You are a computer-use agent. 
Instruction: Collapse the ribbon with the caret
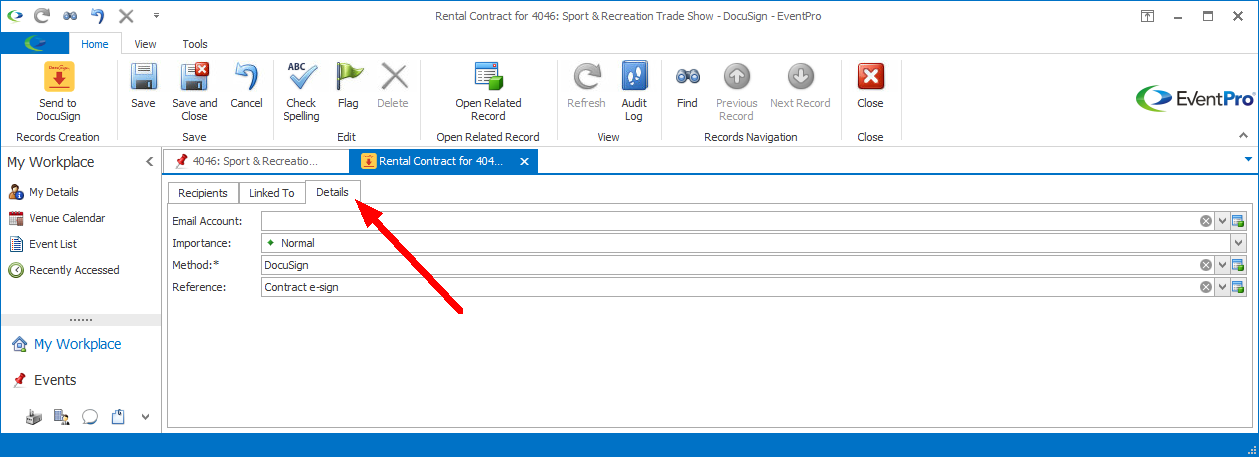1244,135
